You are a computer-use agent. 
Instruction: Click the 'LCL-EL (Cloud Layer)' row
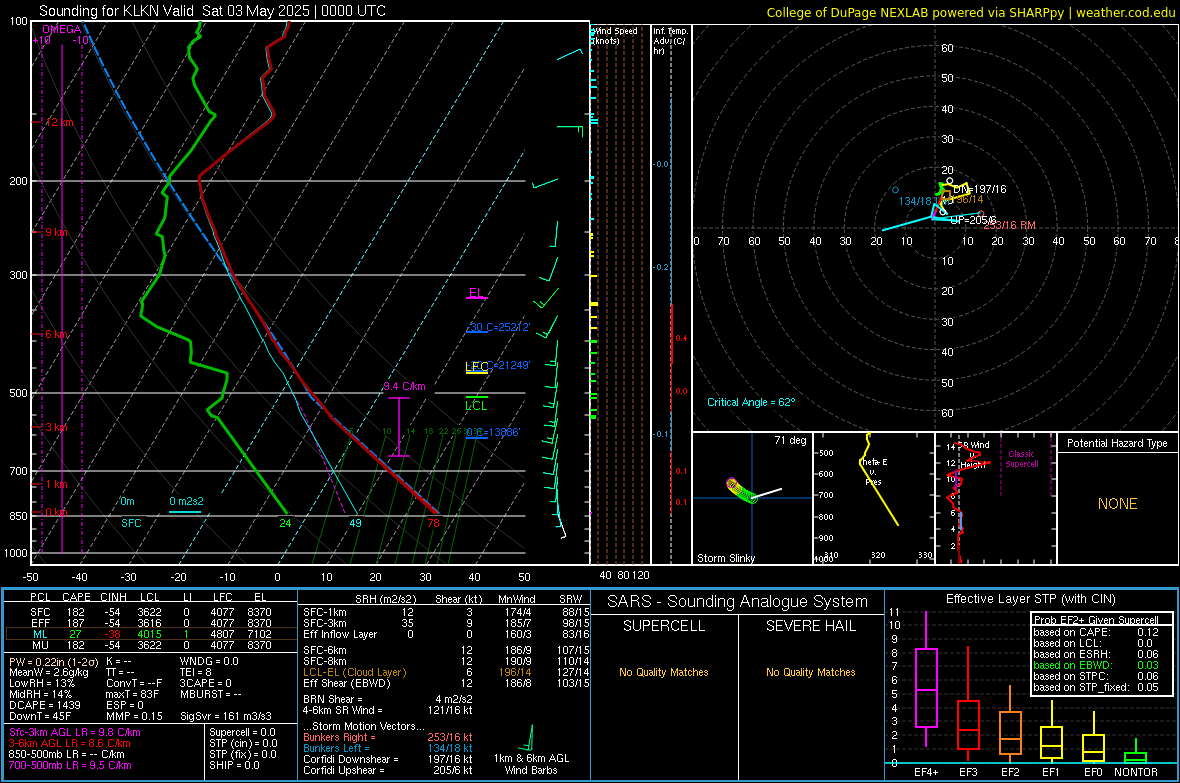tap(446, 672)
